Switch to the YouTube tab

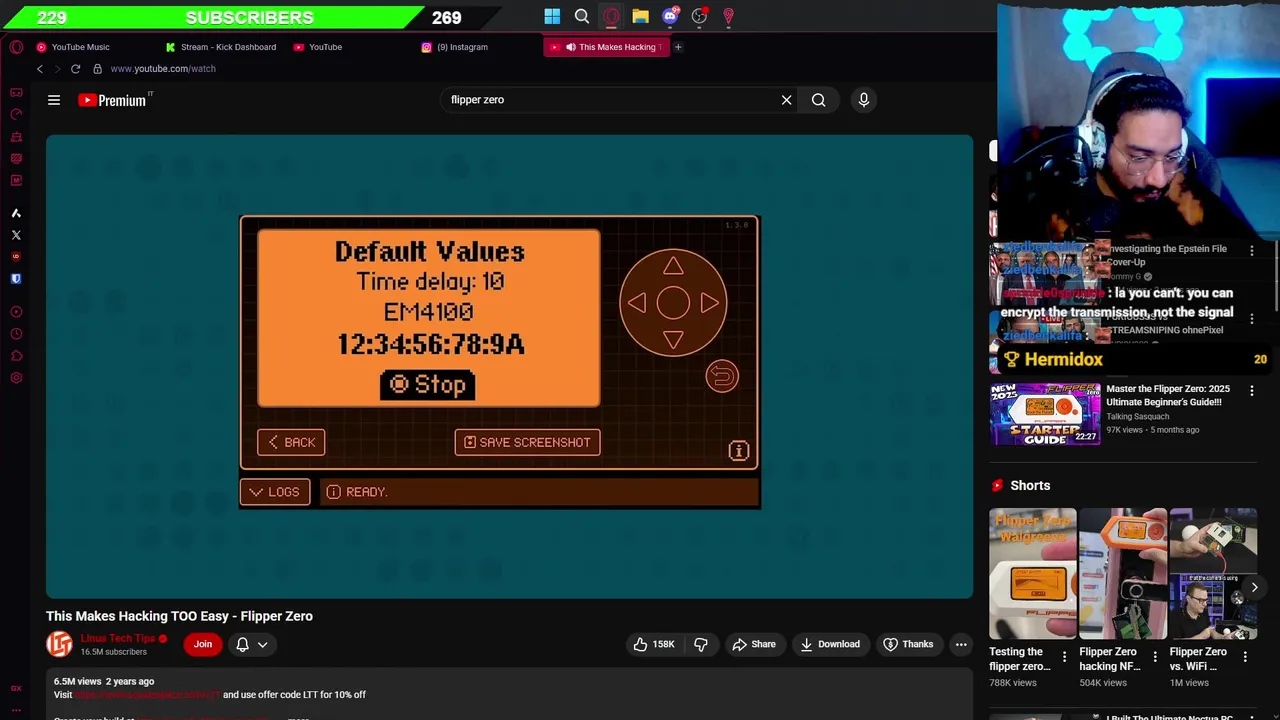325,47
